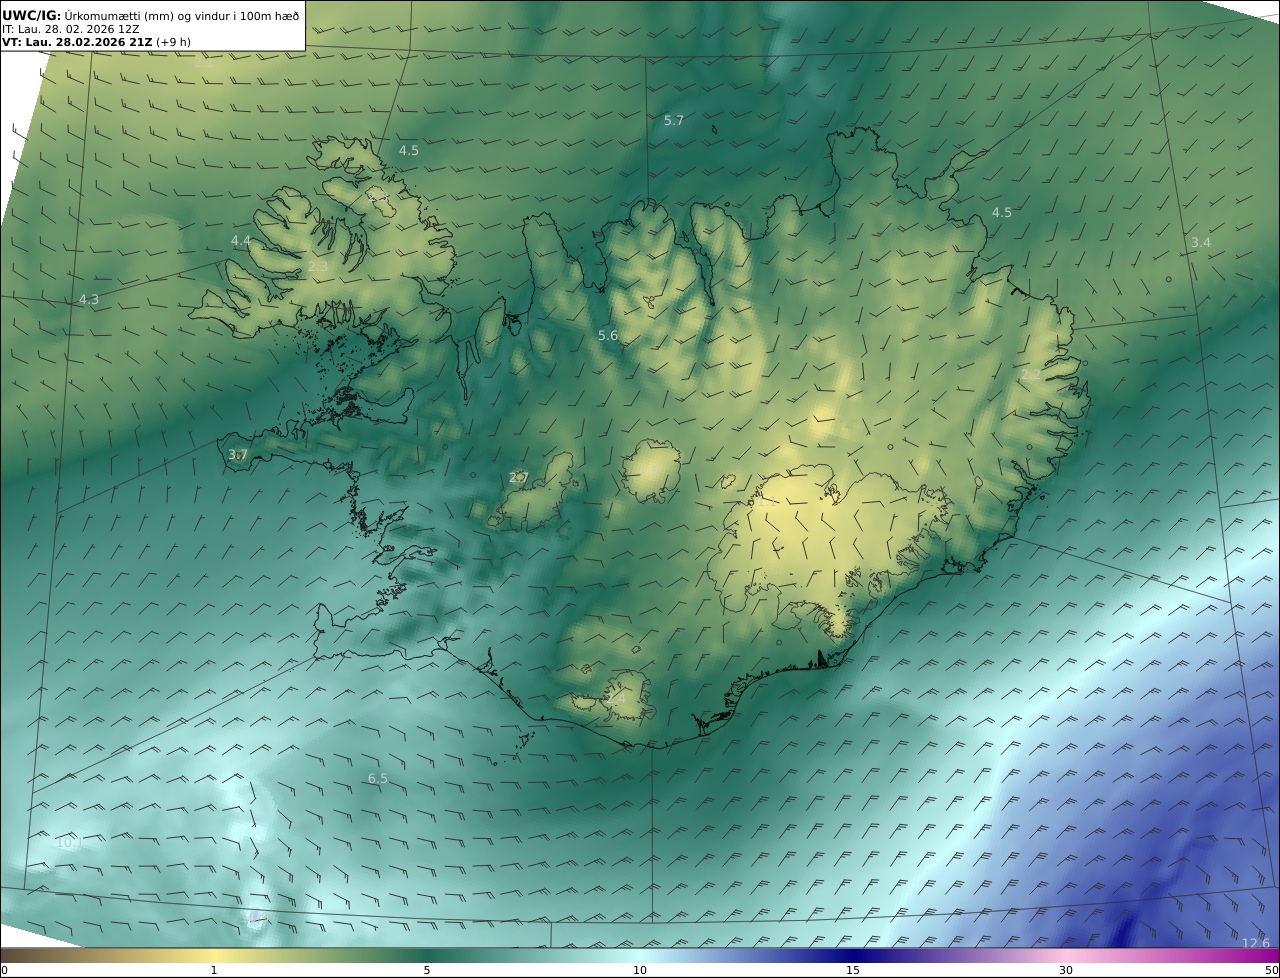
Task: Click the 4.5 value off the northeast coast
Action: click(1002, 212)
